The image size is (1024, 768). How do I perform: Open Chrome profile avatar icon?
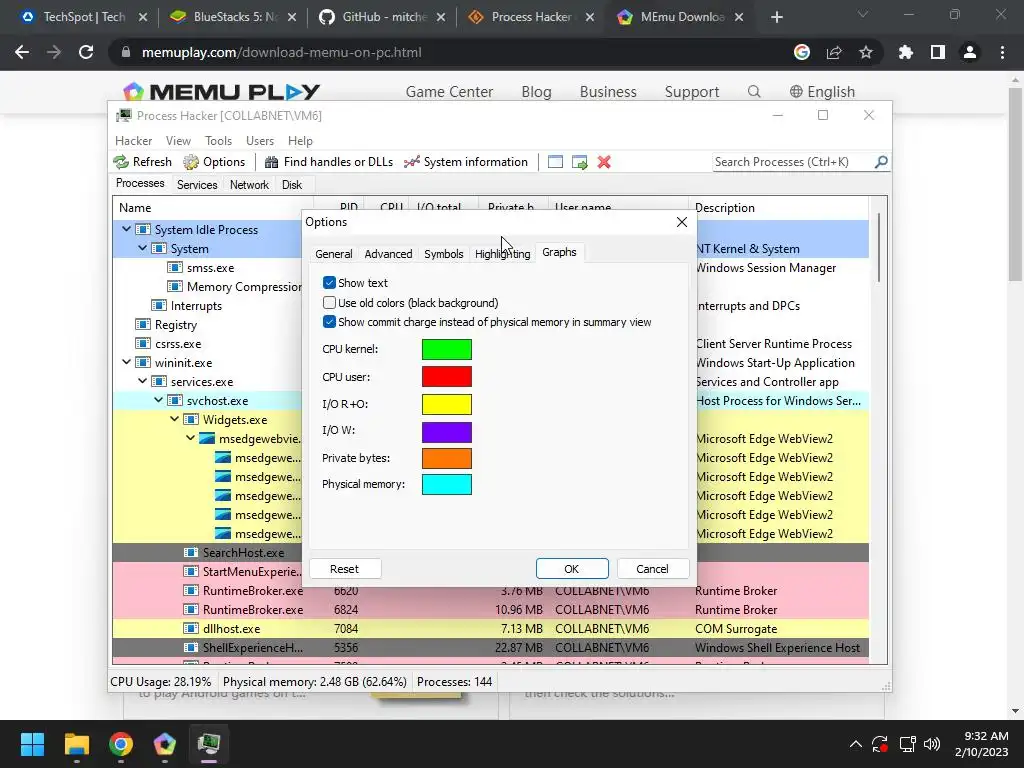[x=970, y=52]
